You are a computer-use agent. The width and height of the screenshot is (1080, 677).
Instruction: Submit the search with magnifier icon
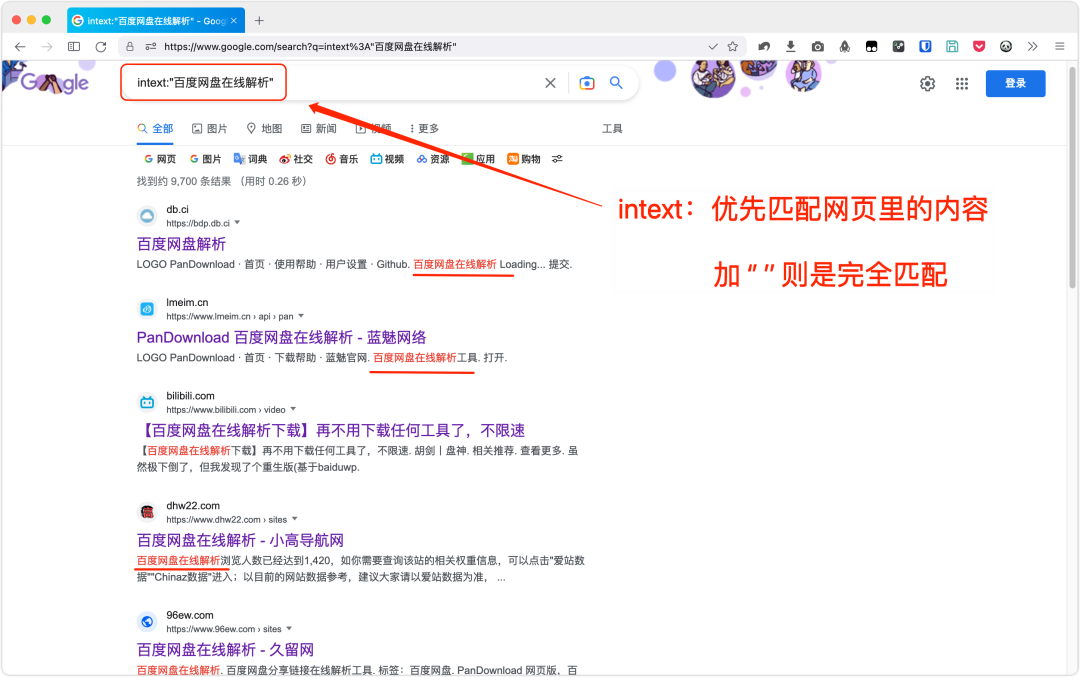pos(616,83)
